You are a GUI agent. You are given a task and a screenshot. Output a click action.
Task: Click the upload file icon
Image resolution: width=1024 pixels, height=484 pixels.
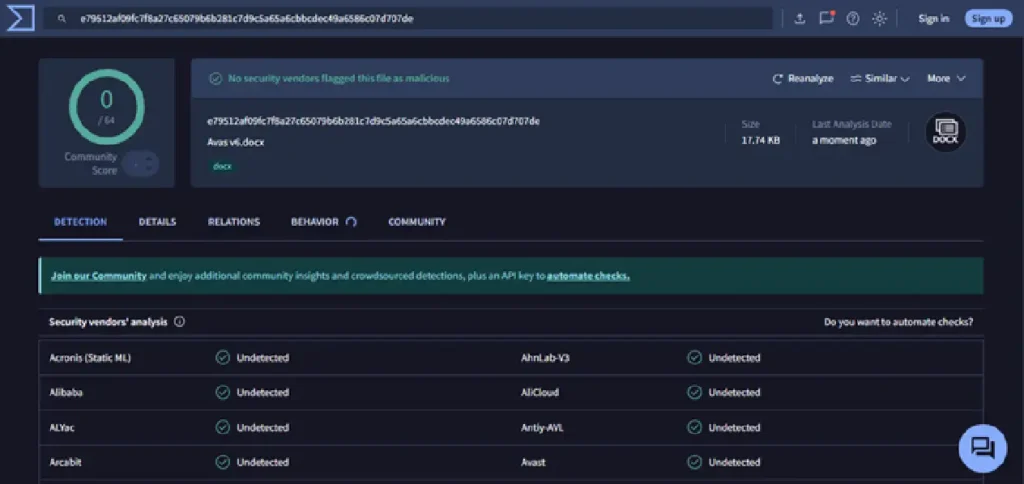click(799, 19)
